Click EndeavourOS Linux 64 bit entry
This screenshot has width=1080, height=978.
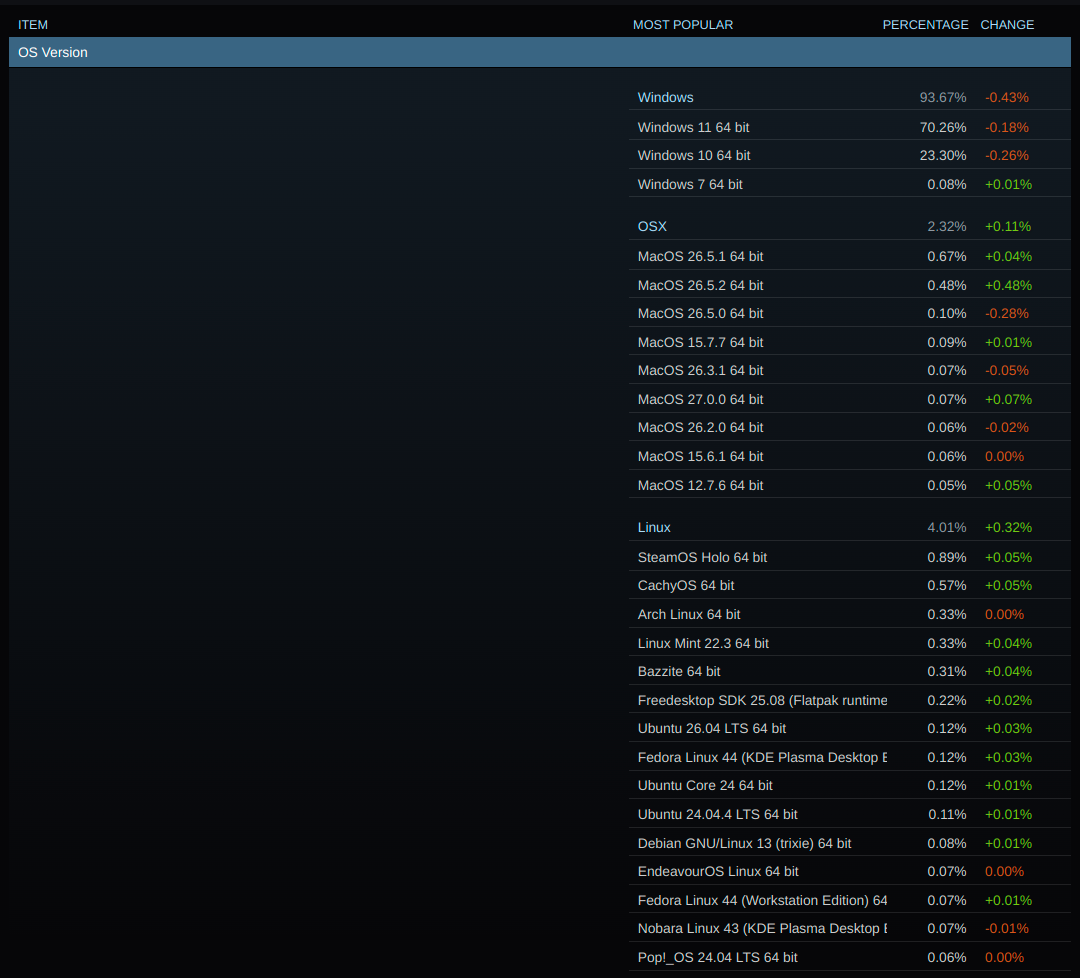849,872
